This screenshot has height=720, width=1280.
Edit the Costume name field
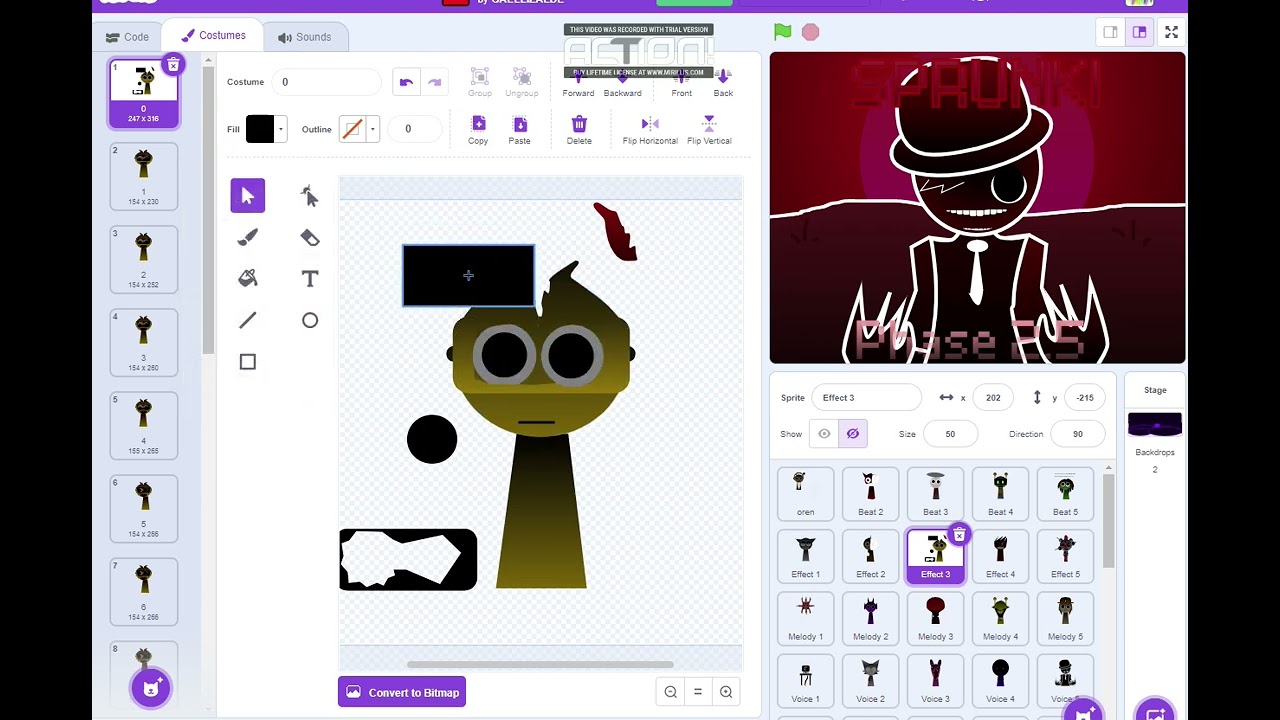[x=328, y=82]
